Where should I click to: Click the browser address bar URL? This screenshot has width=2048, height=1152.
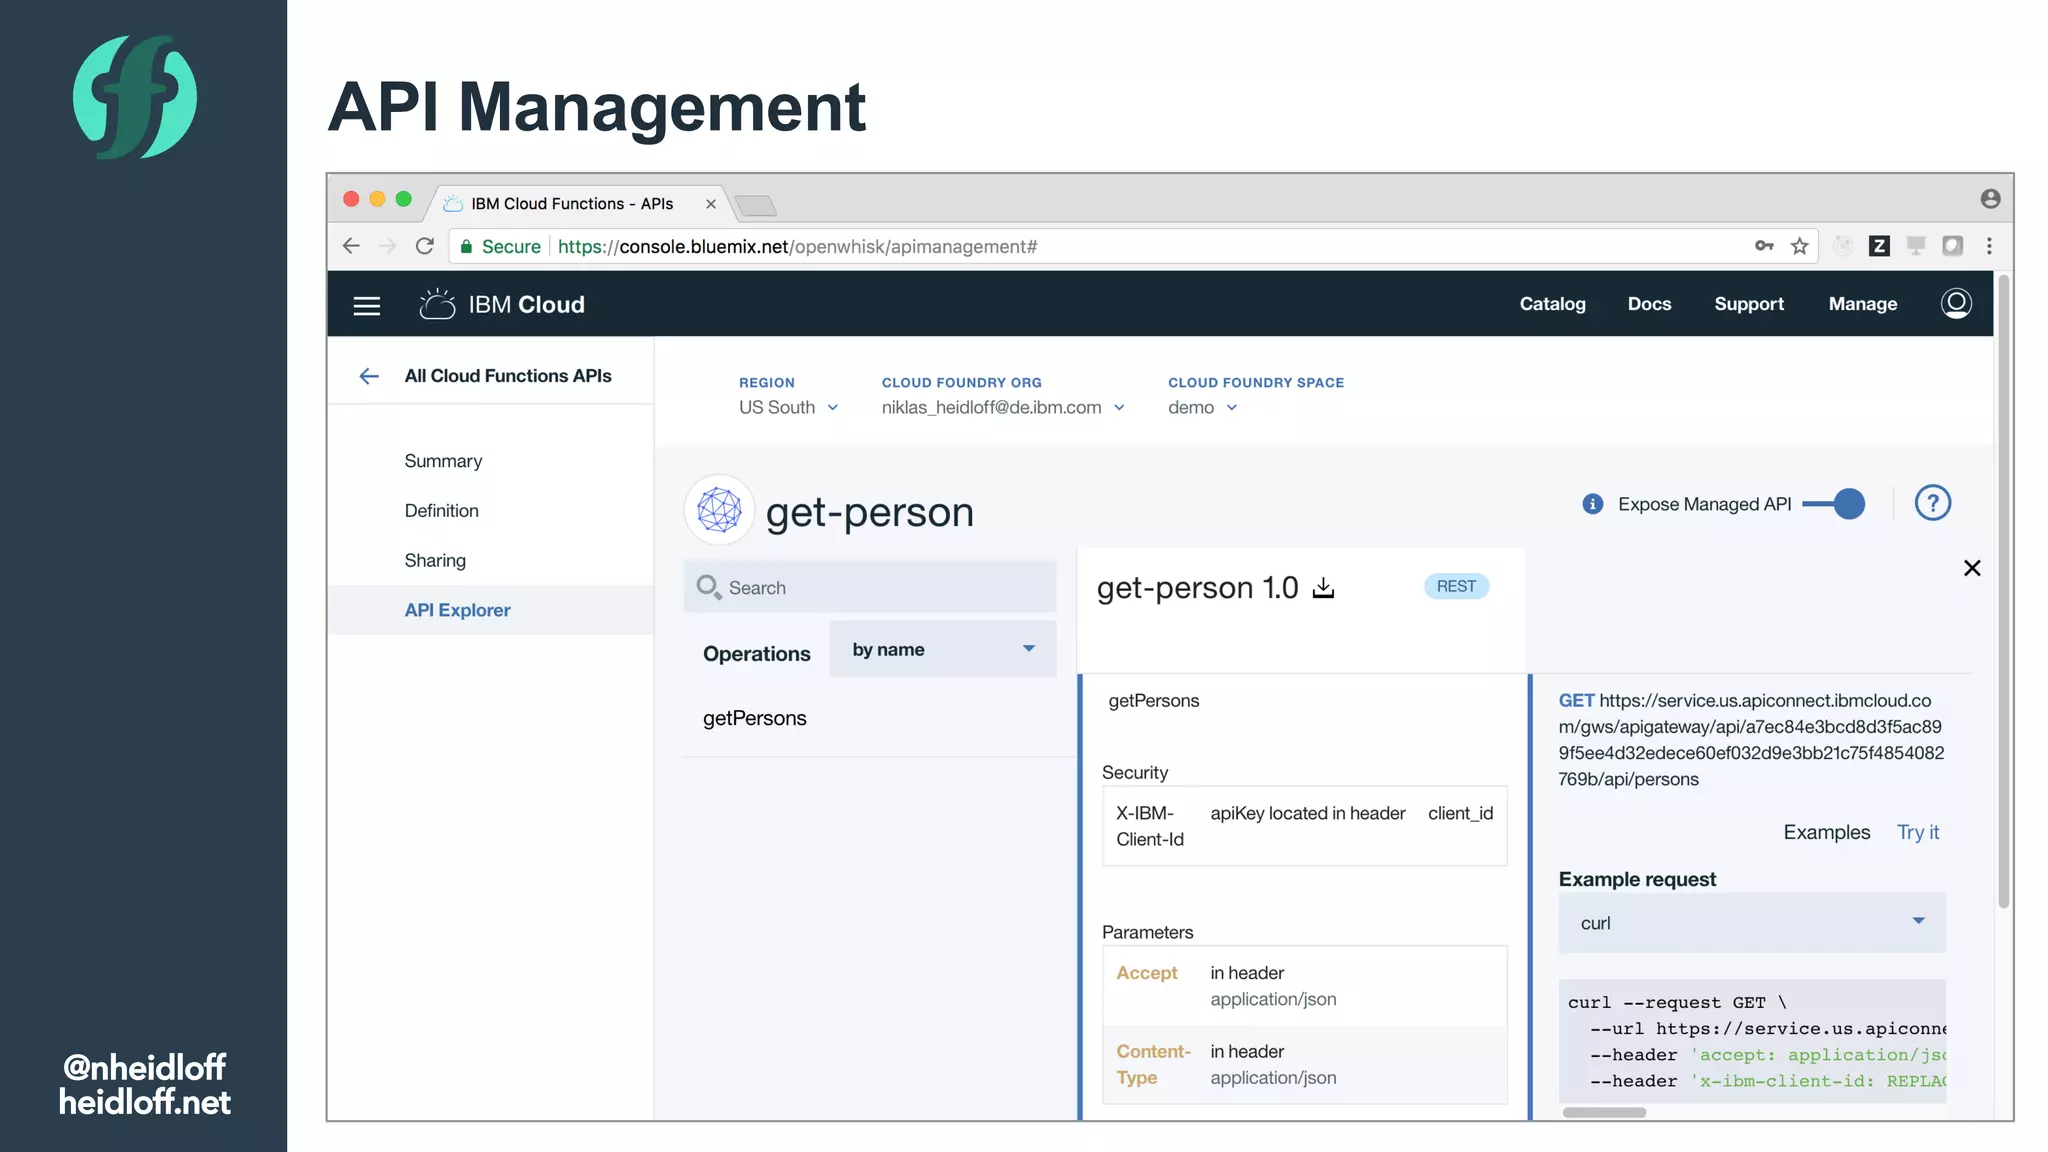point(797,246)
